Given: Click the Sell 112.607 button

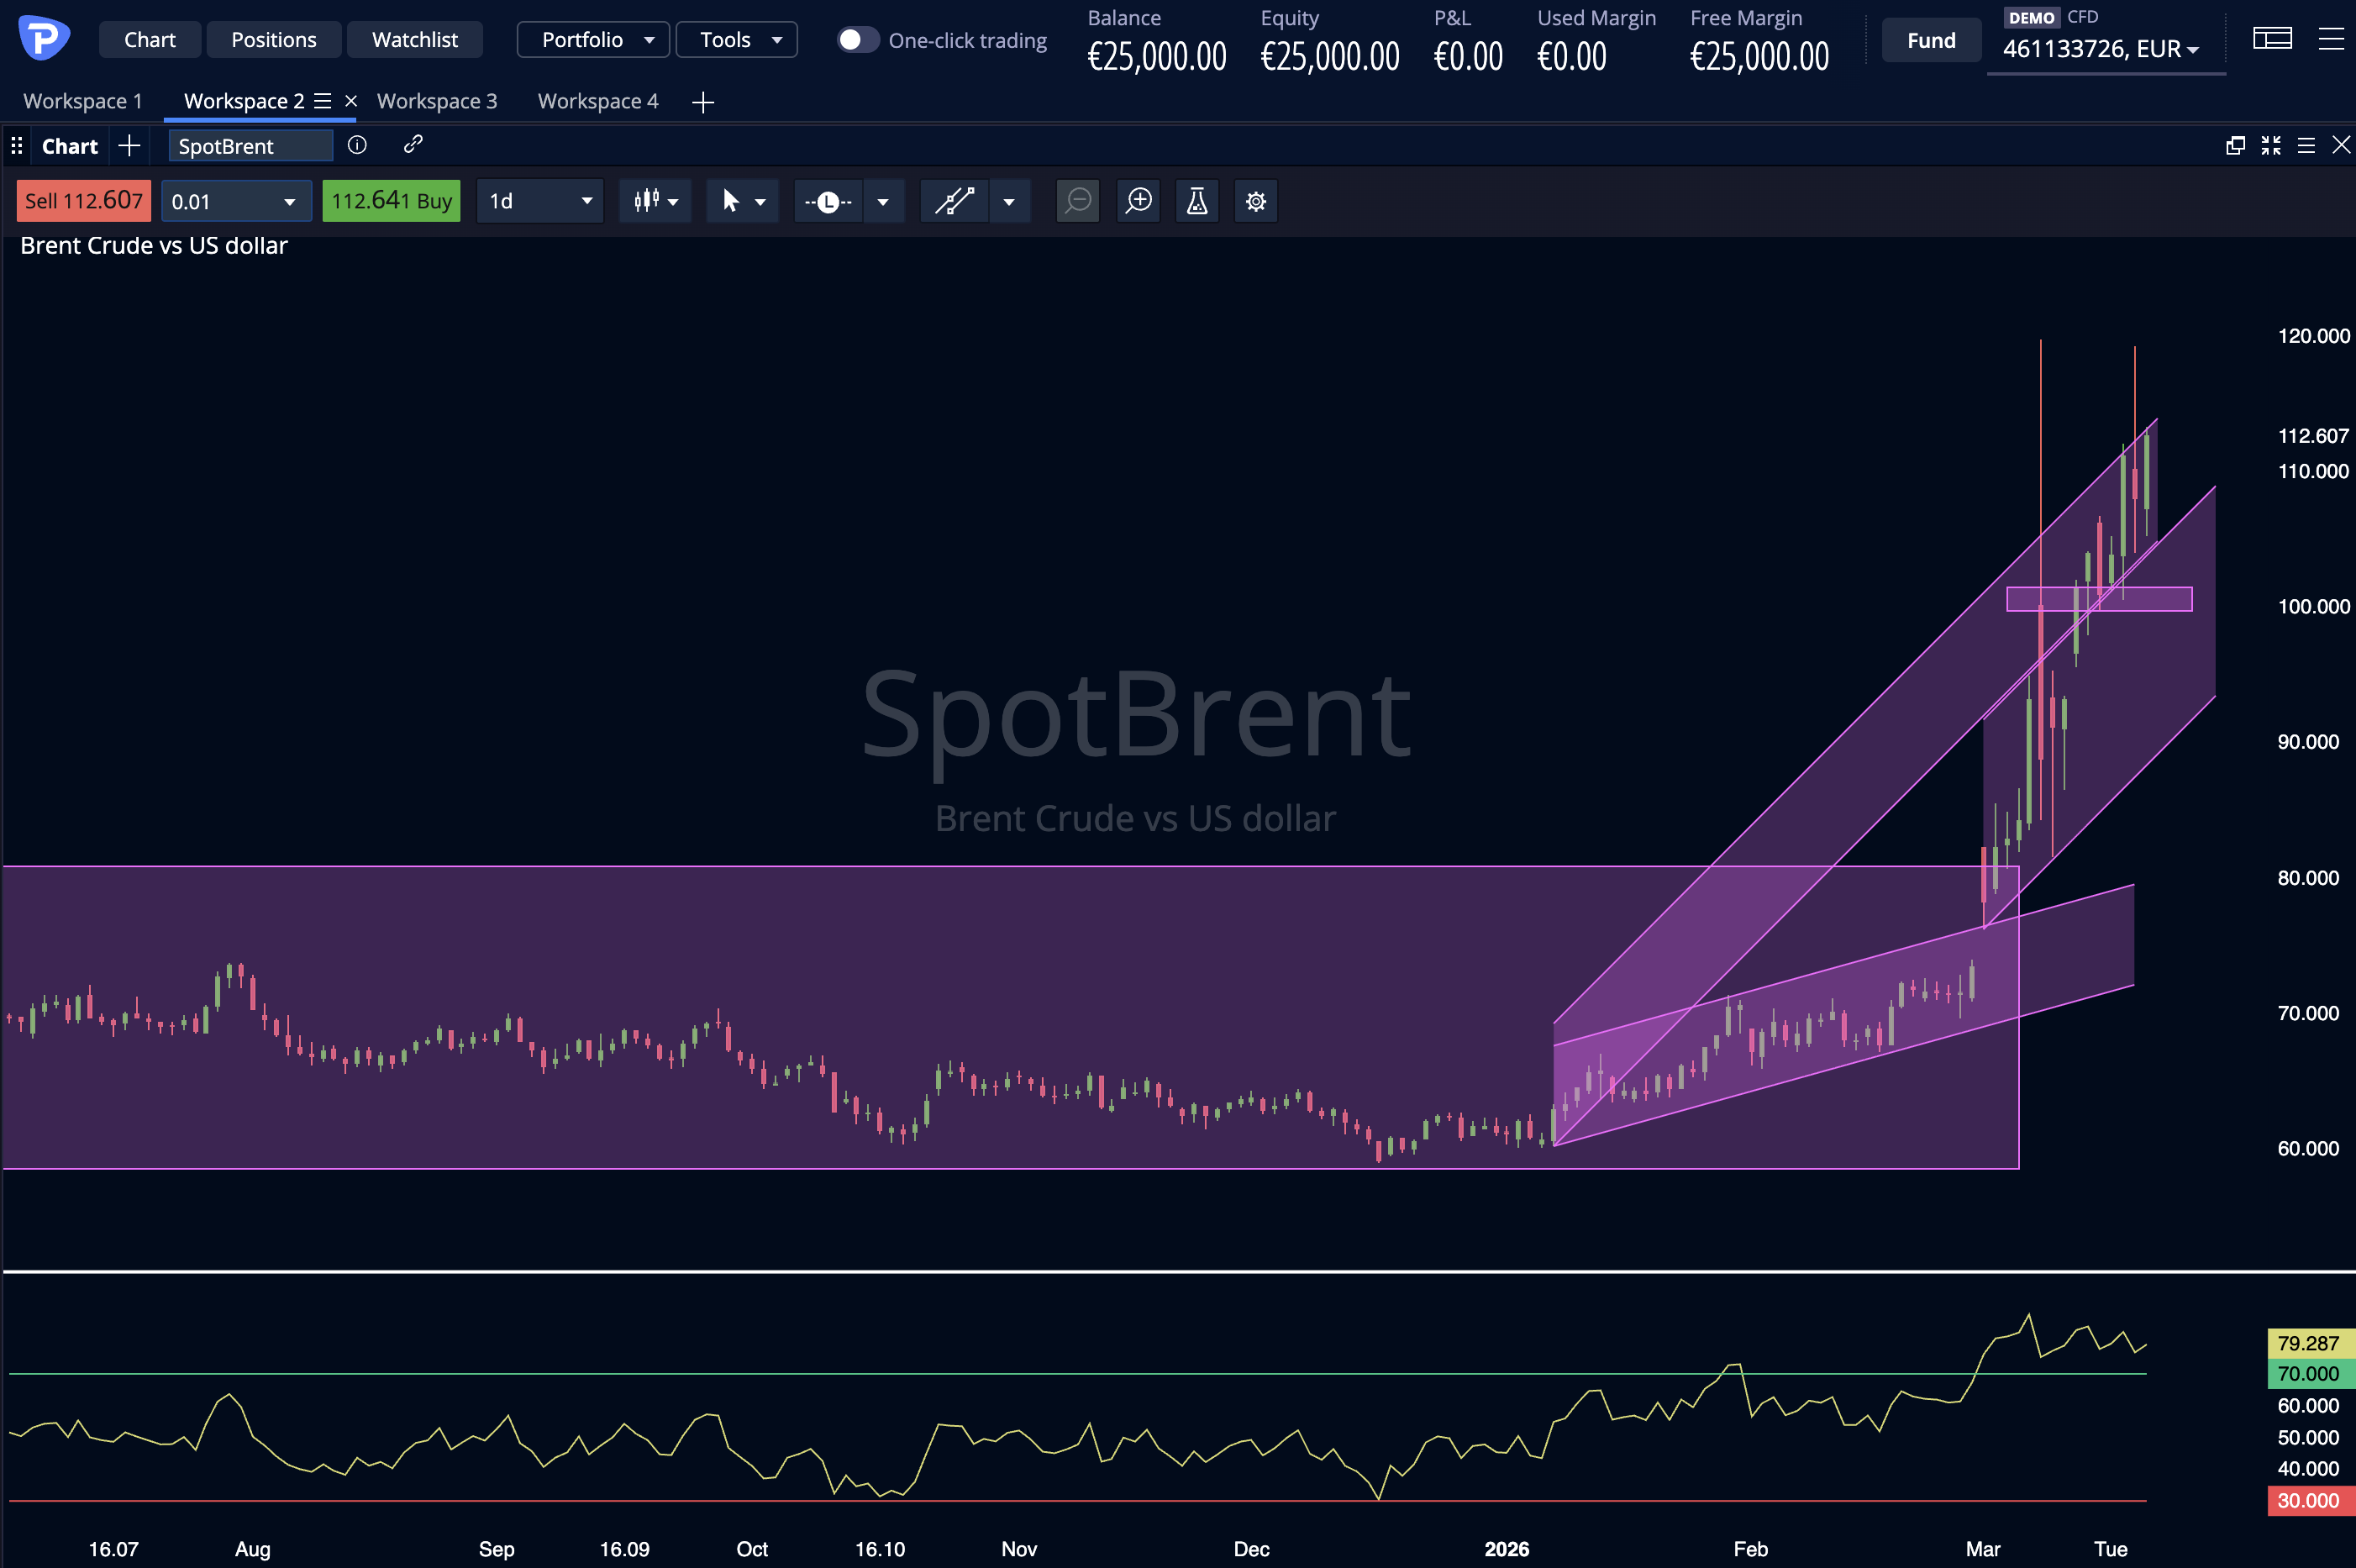Looking at the screenshot, I should tap(83, 200).
